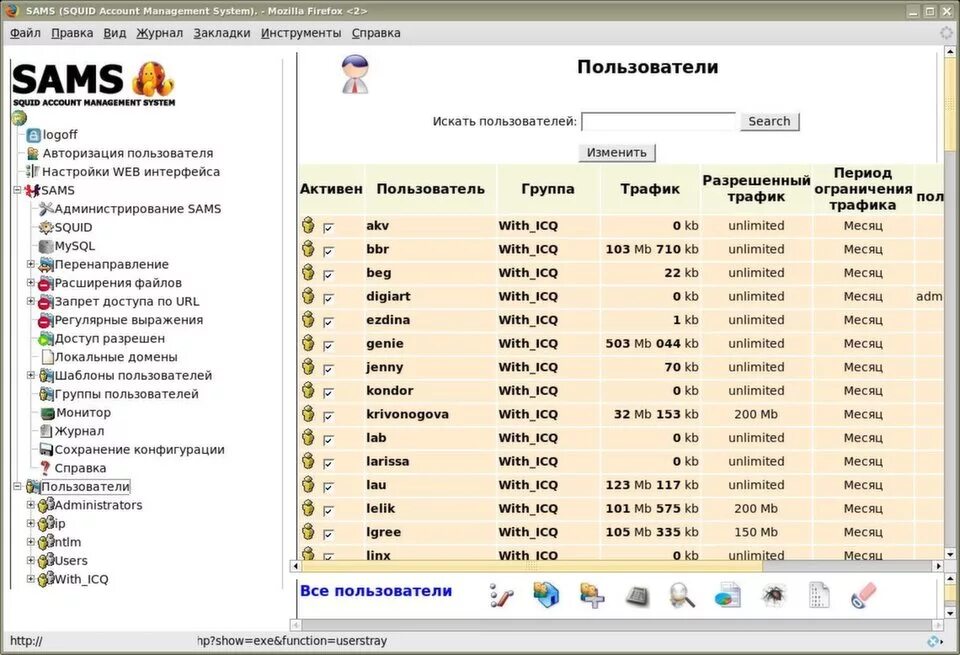Screen dimensions: 960x655
Task: Click the MySQL database icon
Action: 46,246
